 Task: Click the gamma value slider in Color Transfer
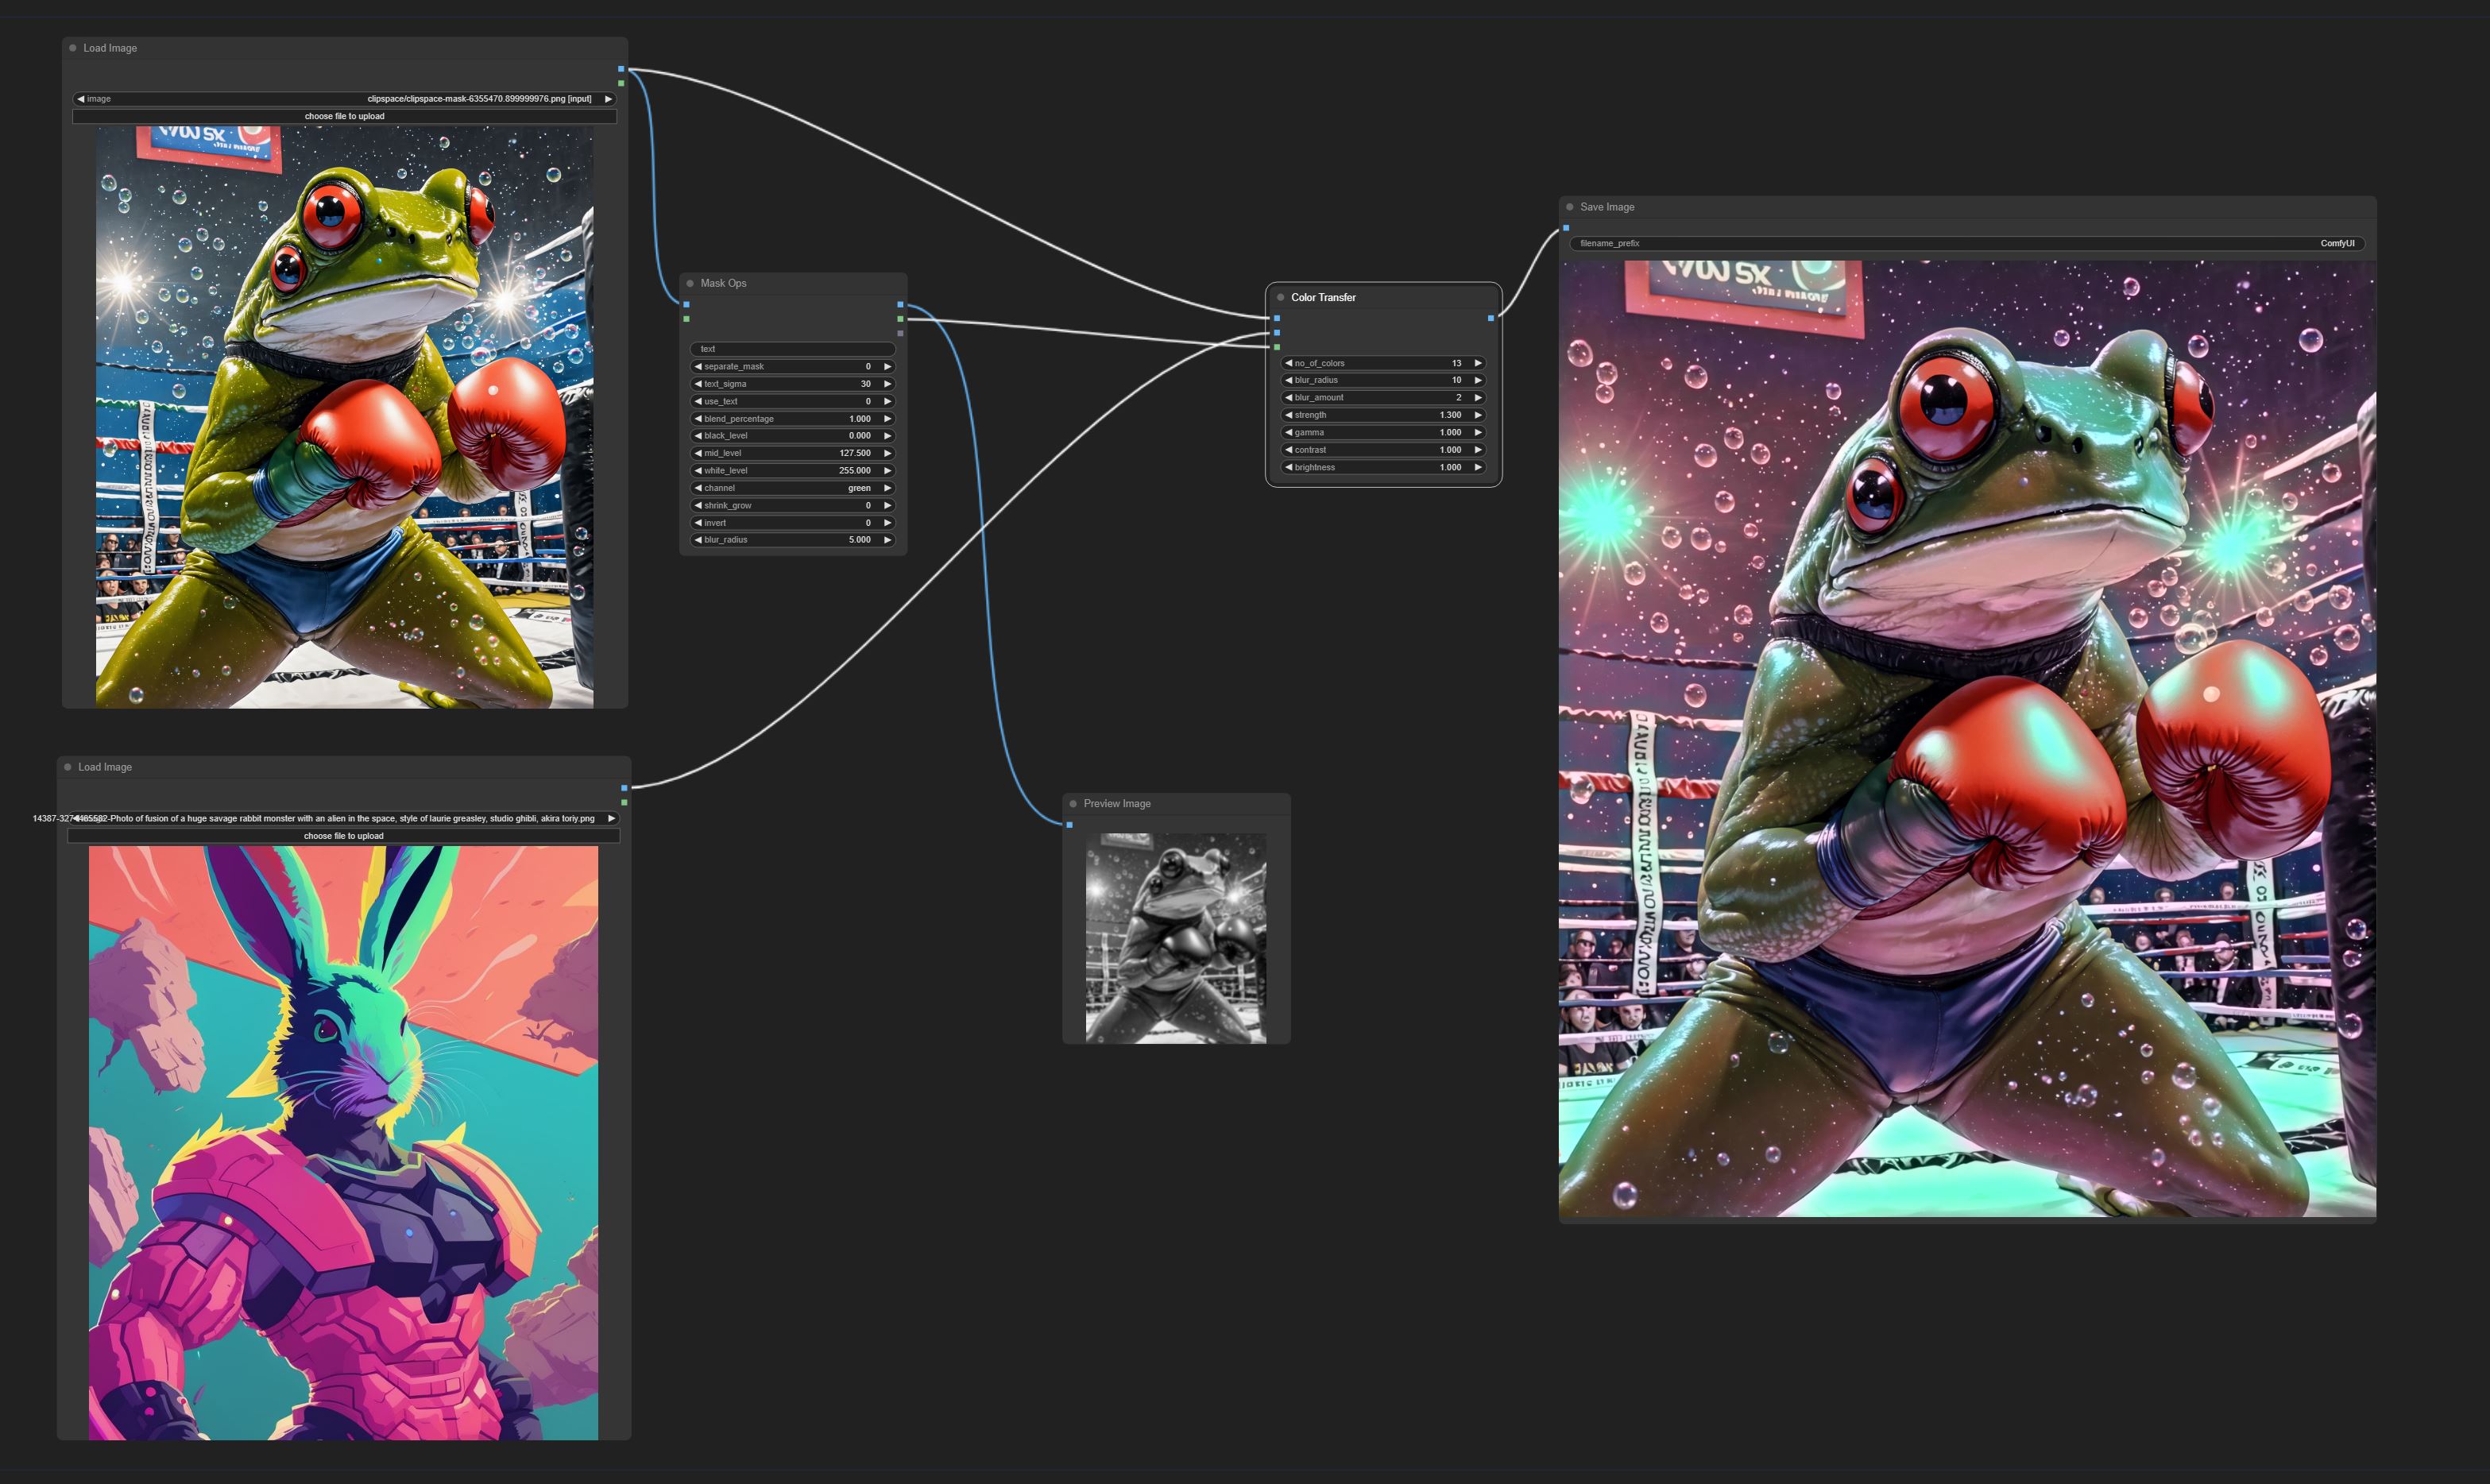1383,432
